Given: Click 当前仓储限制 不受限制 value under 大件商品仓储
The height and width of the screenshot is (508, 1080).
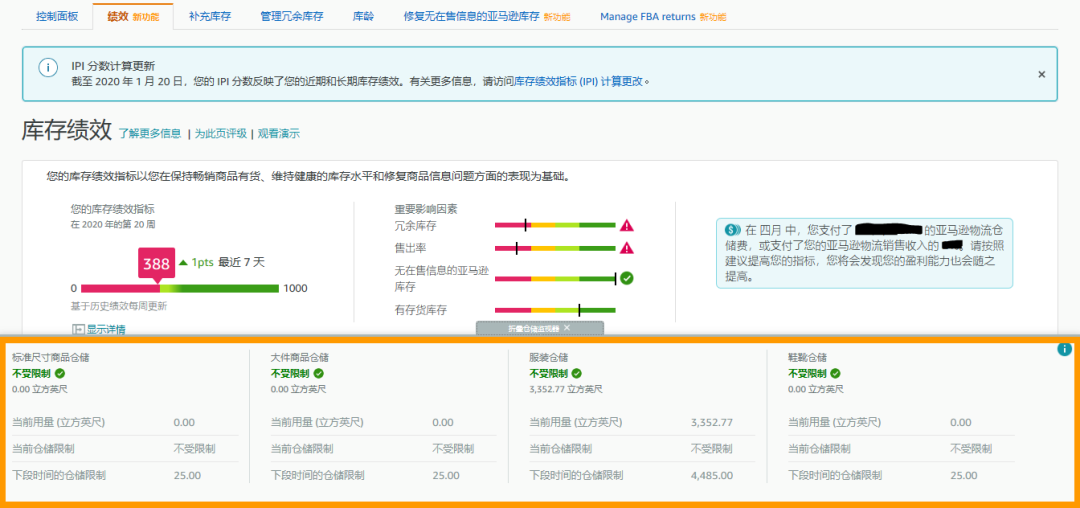Looking at the screenshot, I should coord(453,449).
